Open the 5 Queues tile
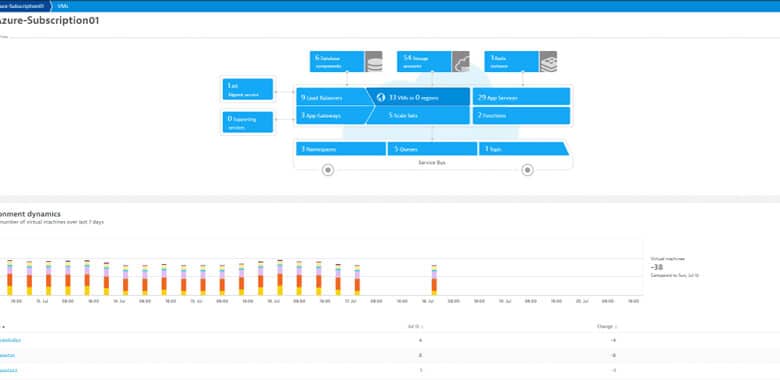The height and width of the screenshot is (380, 780). click(x=432, y=149)
